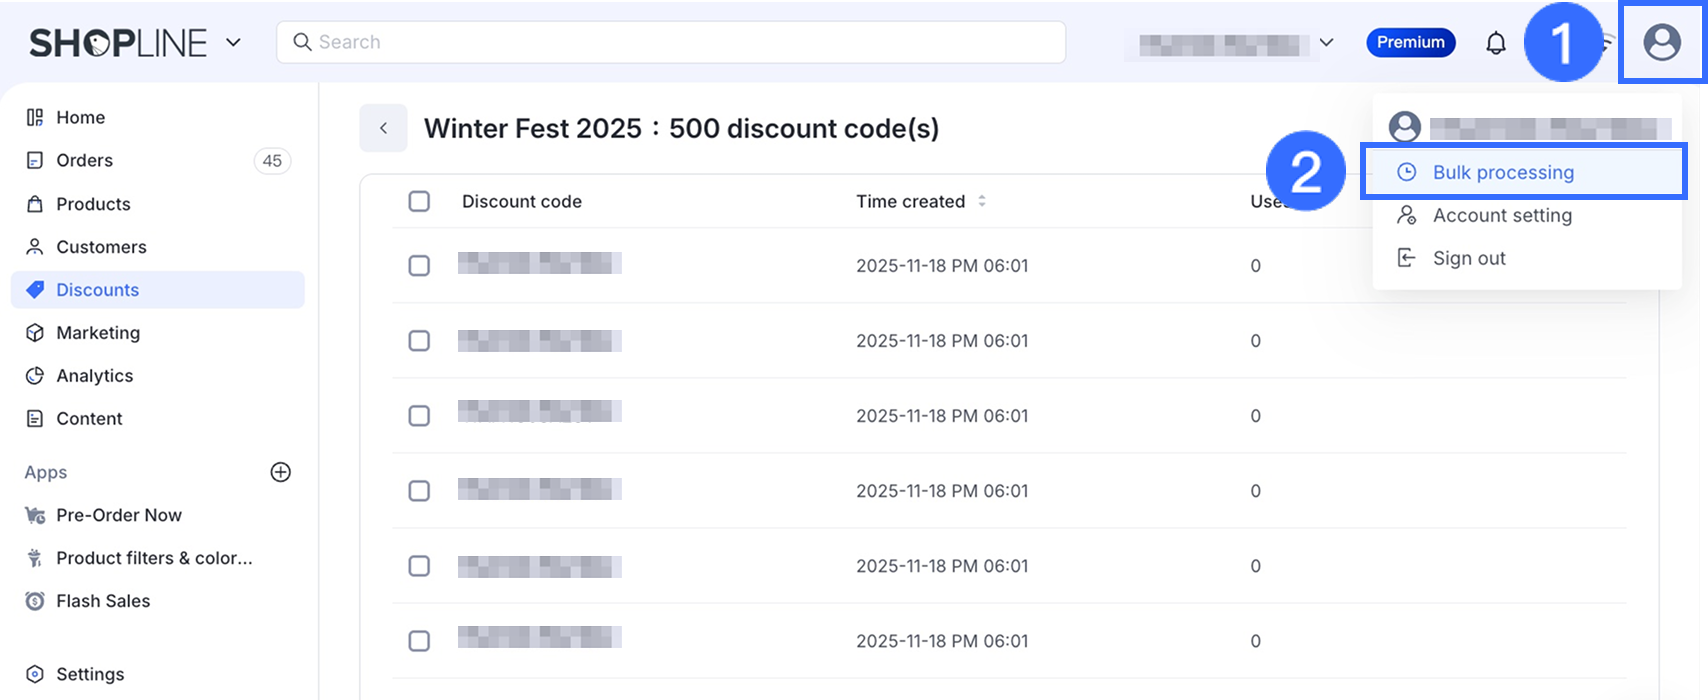Open Orders in the sidebar
The width and height of the screenshot is (1708, 700).
click(84, 160)
